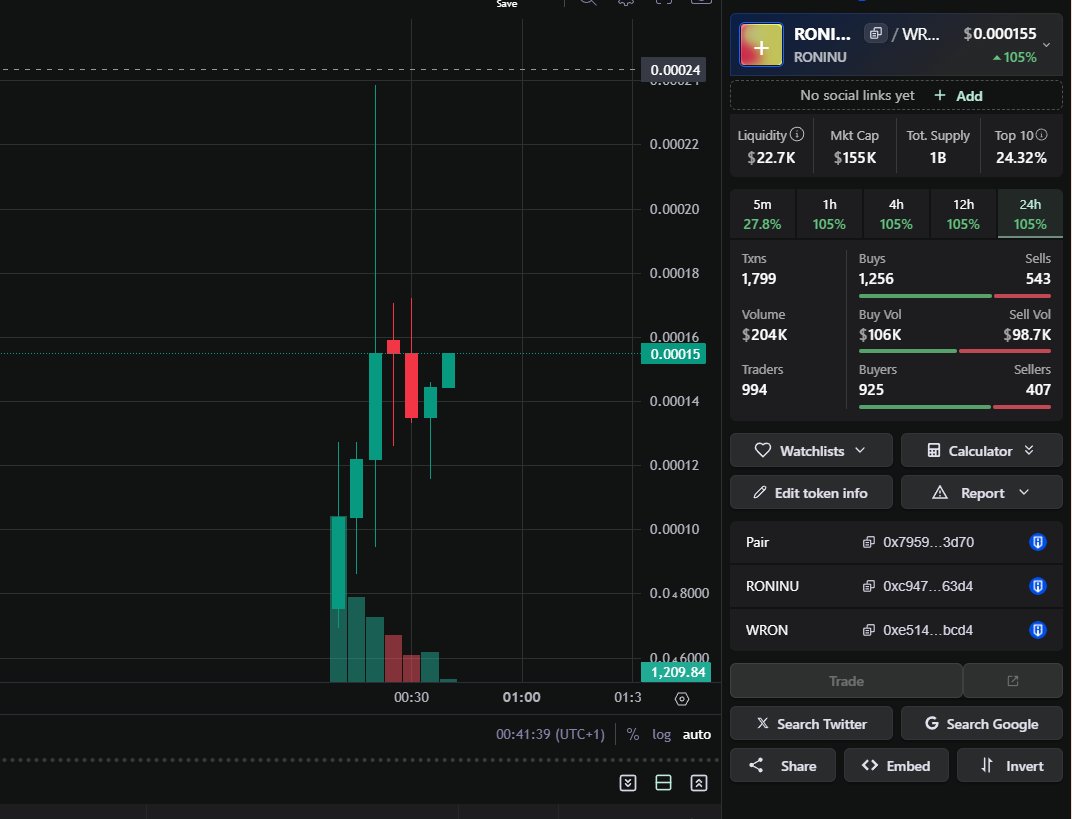Click Search Google button
The height and width of the screenshot is (819, 1072).
tap(982, 723)
